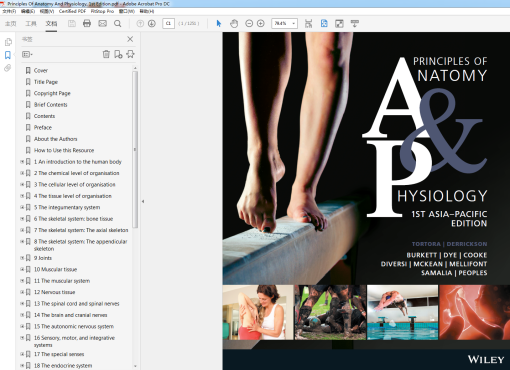The height and width of the screenshot is (370, 510).
Task: Open the Preface bookmark
Action: click(43, 127)
